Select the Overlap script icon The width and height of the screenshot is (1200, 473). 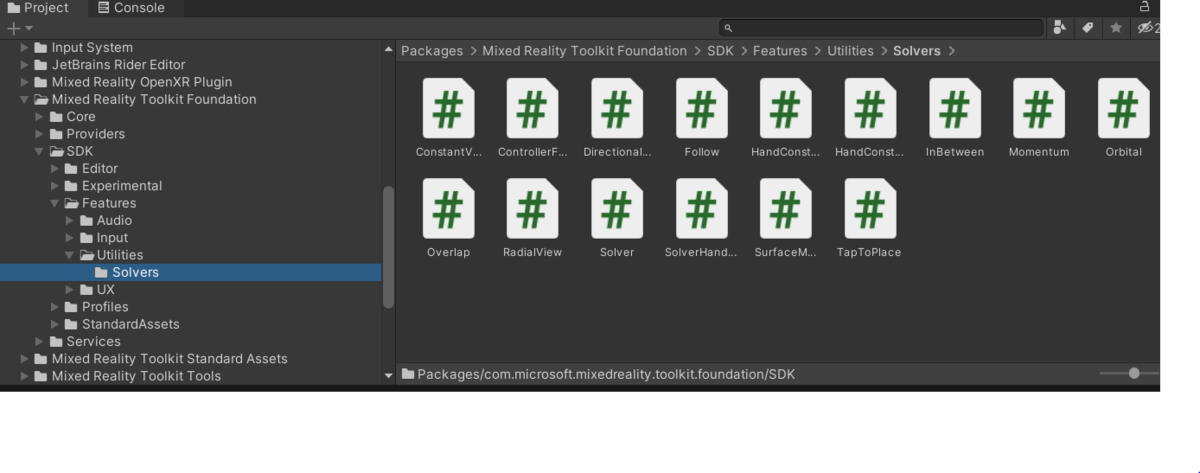point(448,208)
